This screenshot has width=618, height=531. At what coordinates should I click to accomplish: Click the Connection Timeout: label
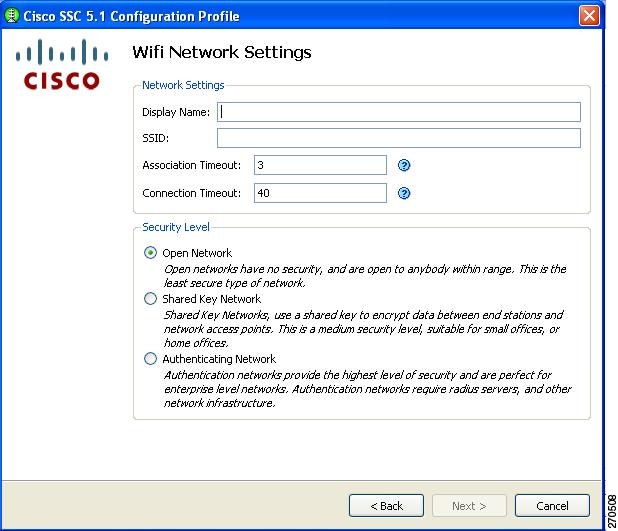coord(192,193)
